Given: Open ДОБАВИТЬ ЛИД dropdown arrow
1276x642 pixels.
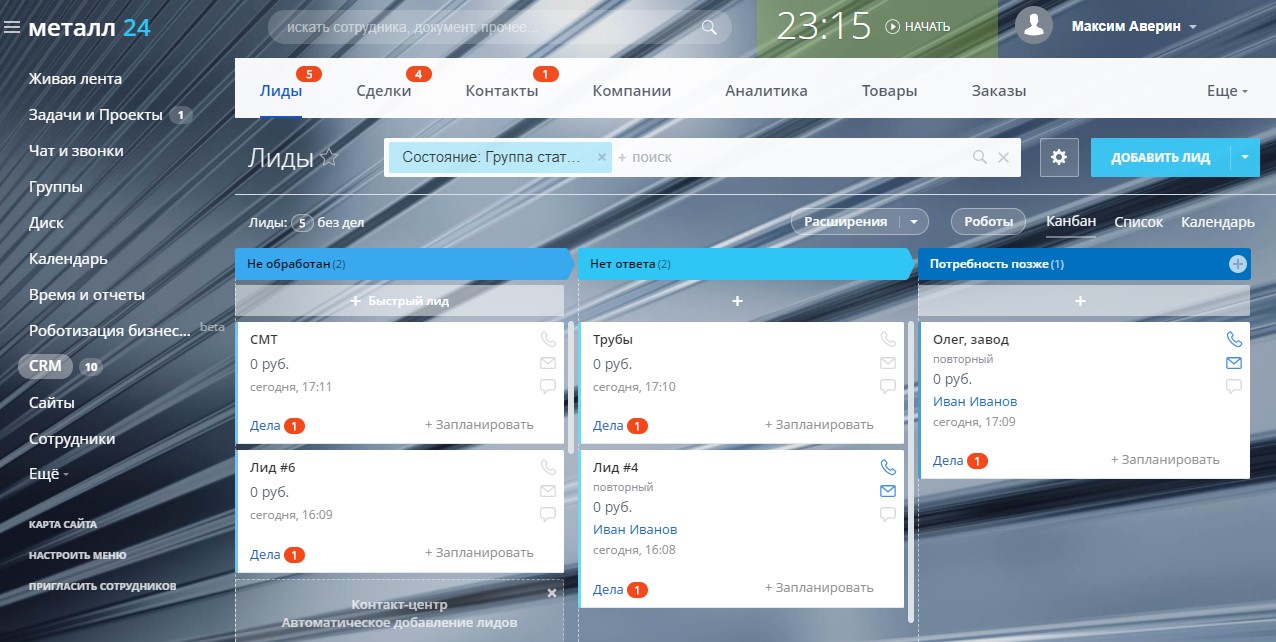Looking at the screenshot, I should click(1245, 157).
